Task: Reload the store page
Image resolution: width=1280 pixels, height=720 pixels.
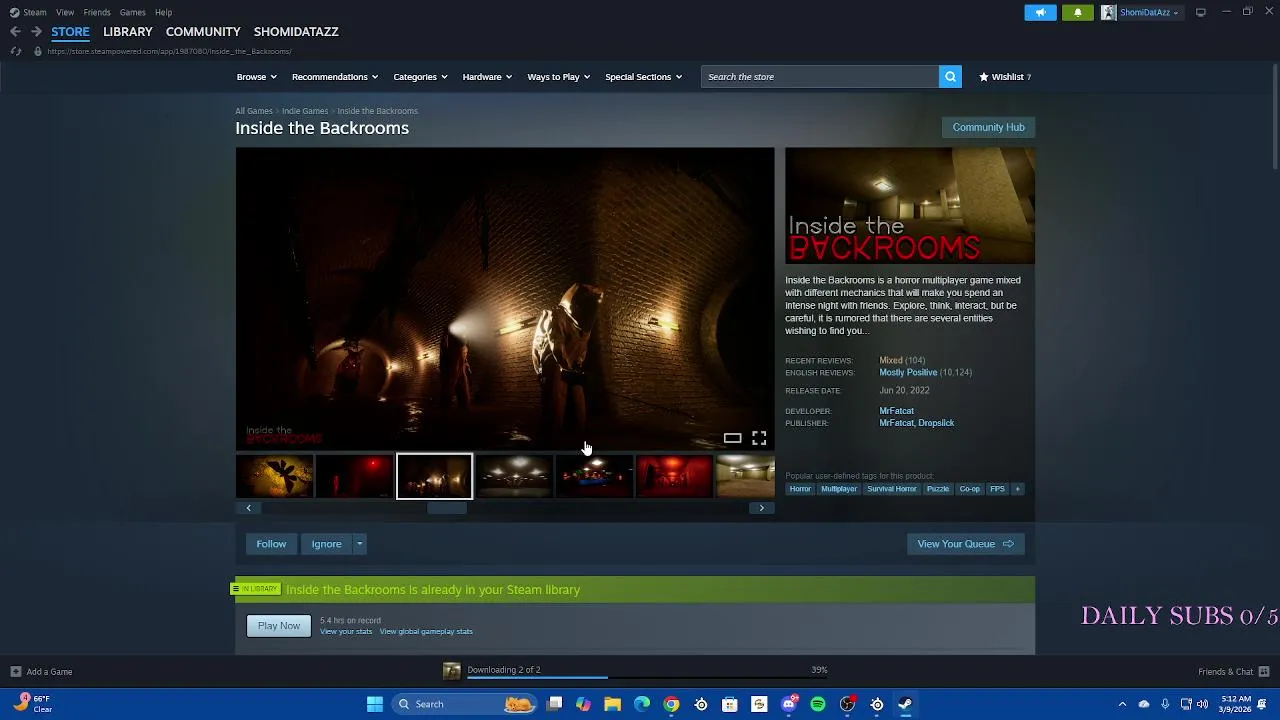Action: click(15, 51)
